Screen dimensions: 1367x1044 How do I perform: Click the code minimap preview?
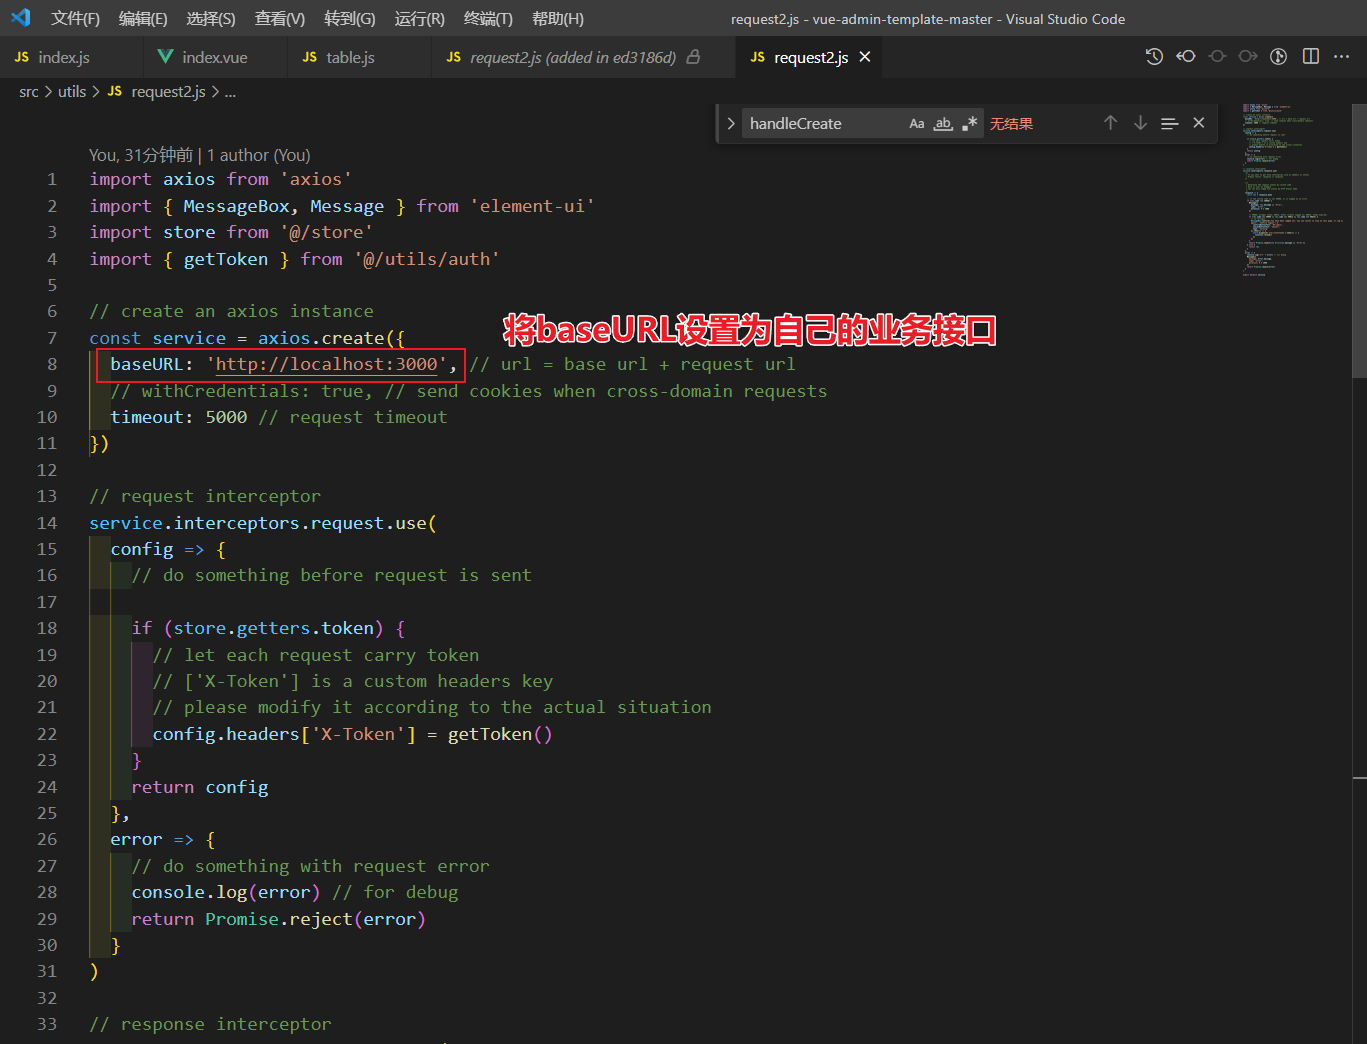[x=1293, y=190]
